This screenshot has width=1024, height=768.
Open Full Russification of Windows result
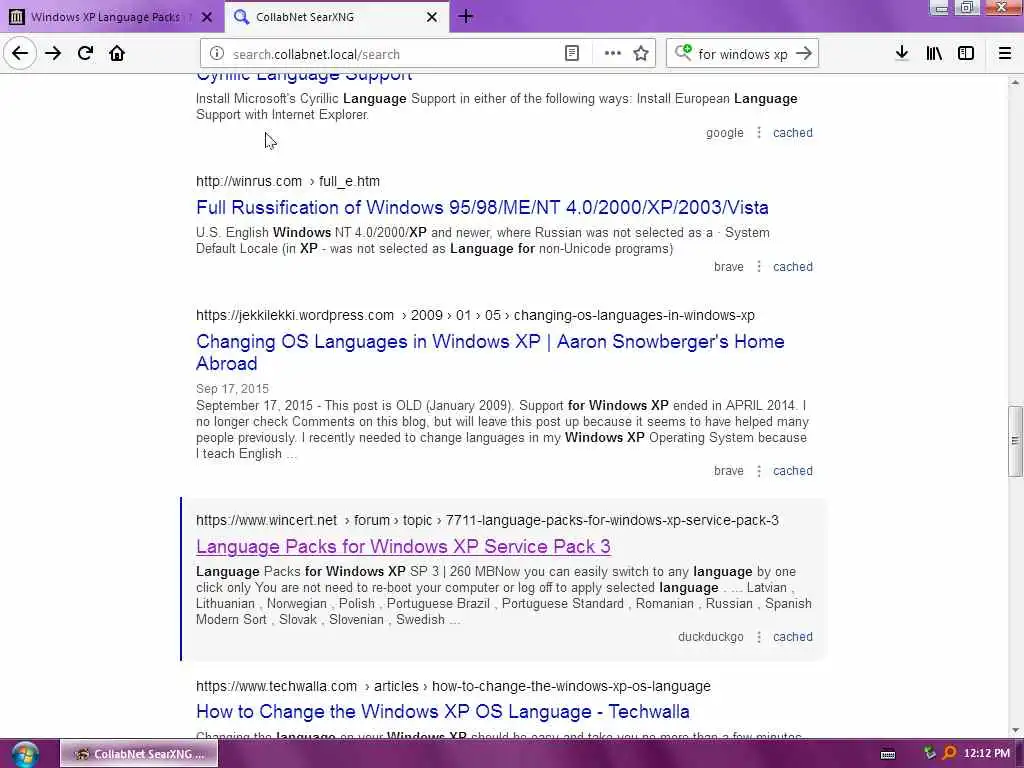(482, 207)
